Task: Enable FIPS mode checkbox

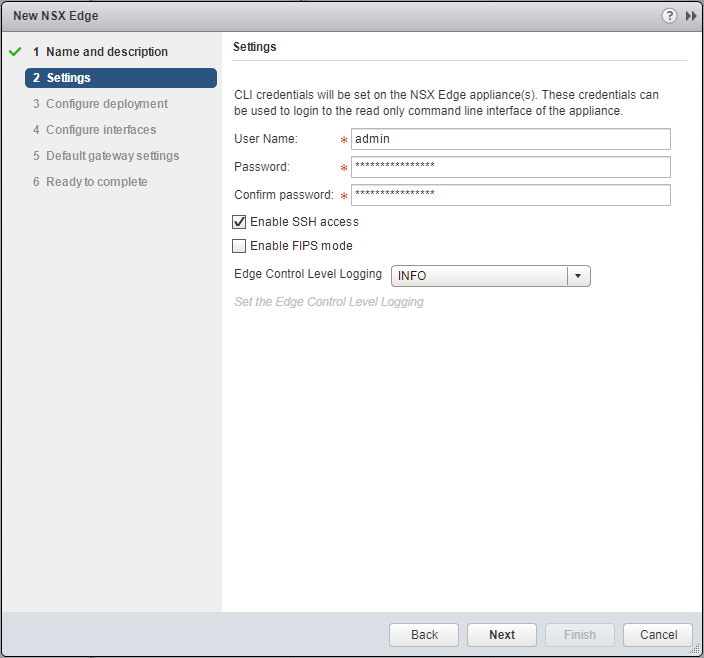Action: click(239, 246)
